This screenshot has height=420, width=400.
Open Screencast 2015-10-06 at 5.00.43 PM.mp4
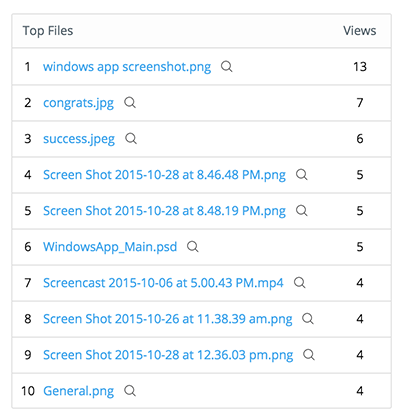click(163, 283)
